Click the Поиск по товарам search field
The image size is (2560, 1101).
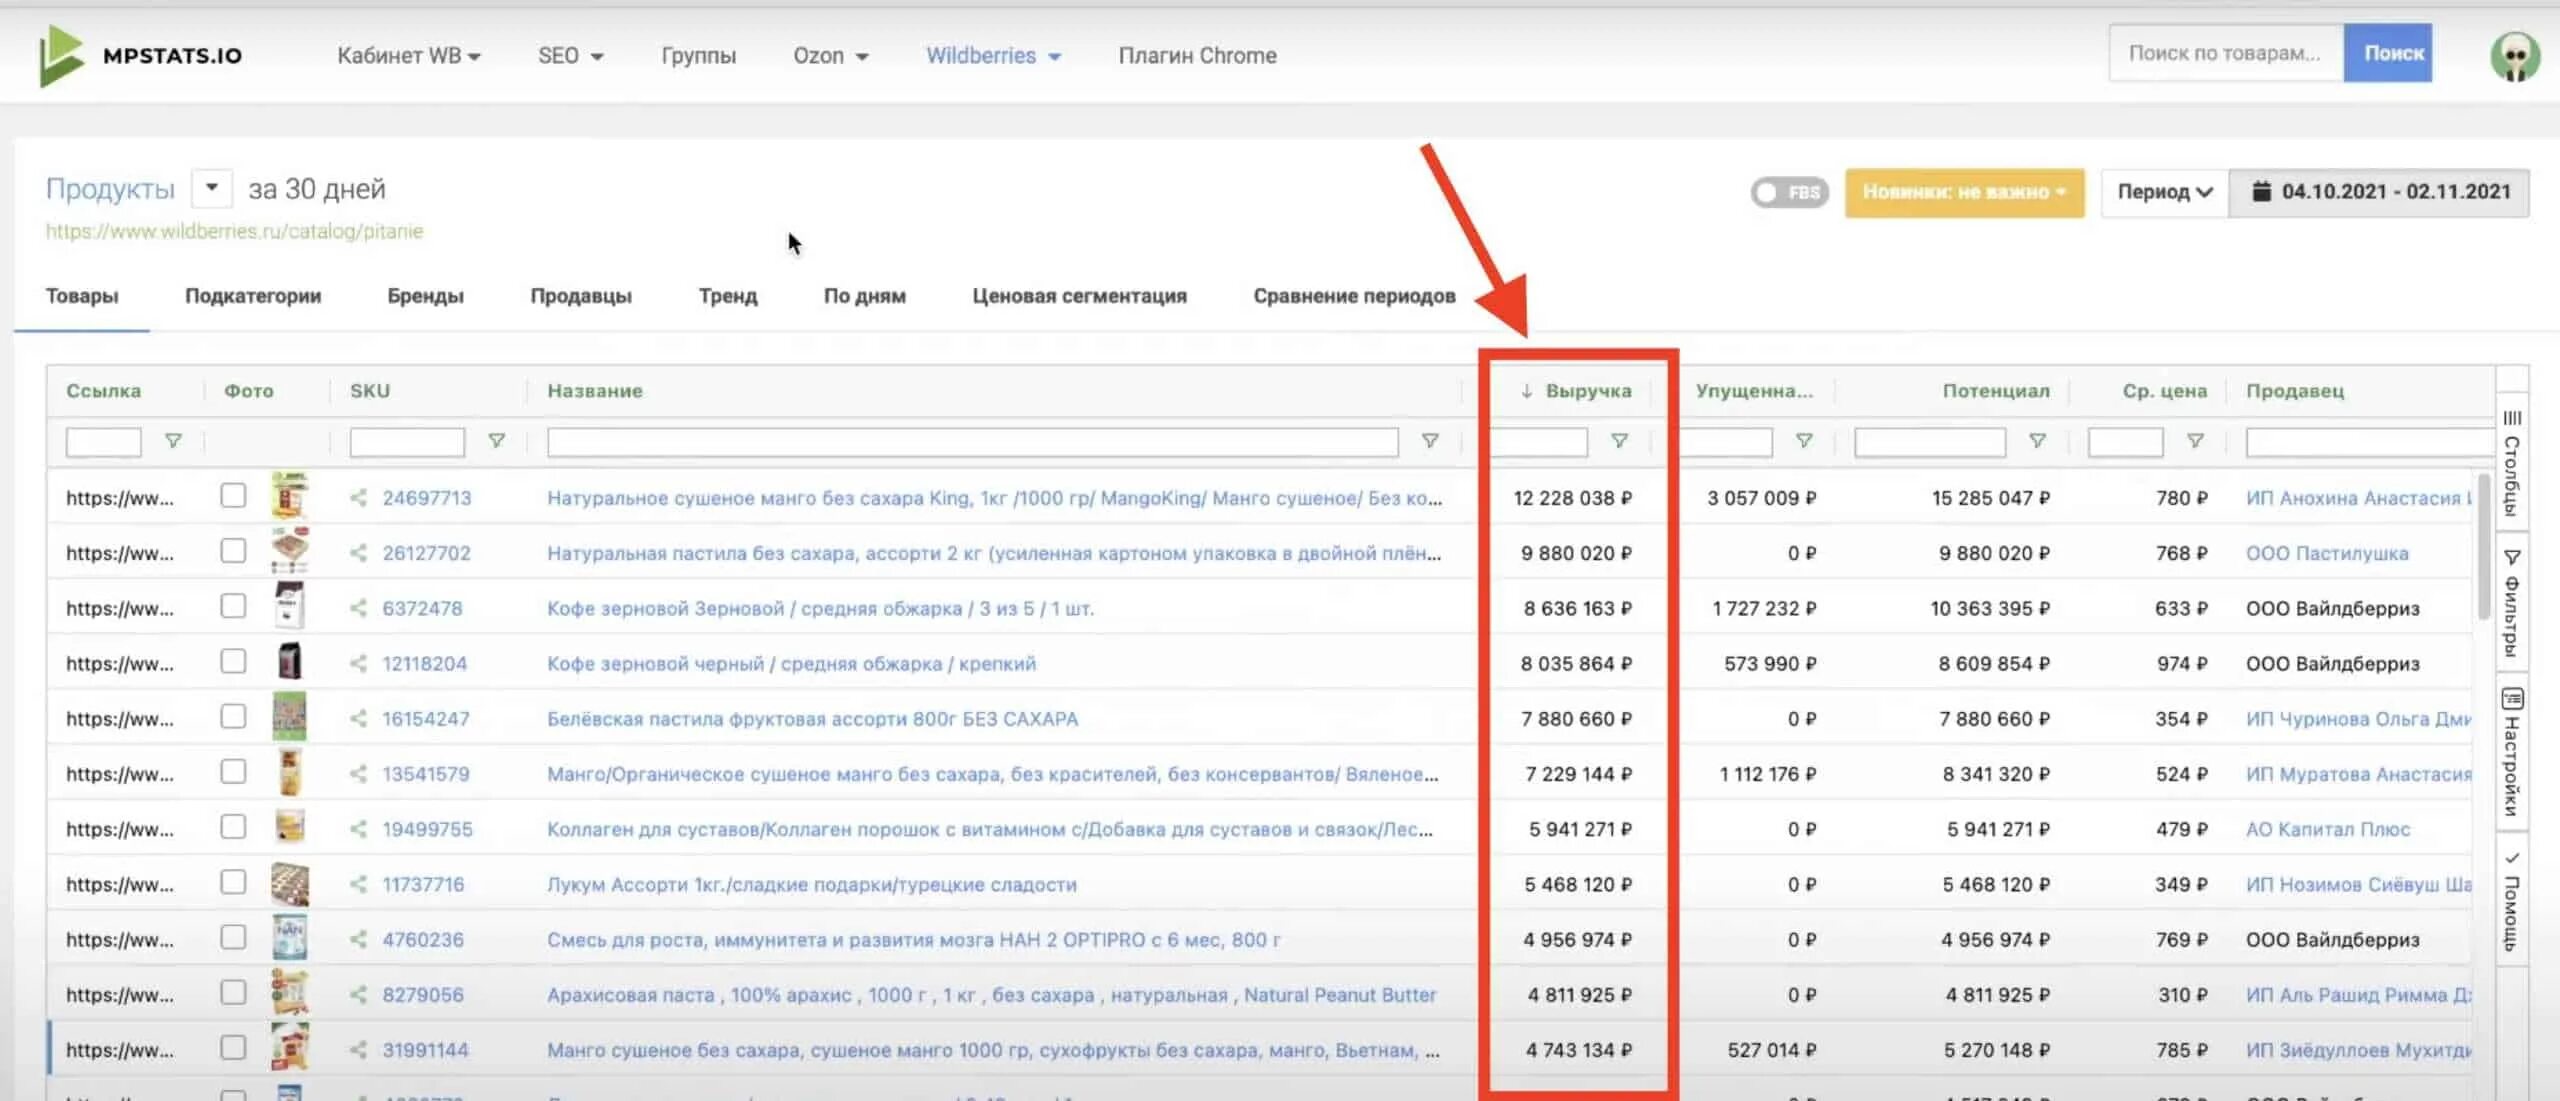(2224, 54)
